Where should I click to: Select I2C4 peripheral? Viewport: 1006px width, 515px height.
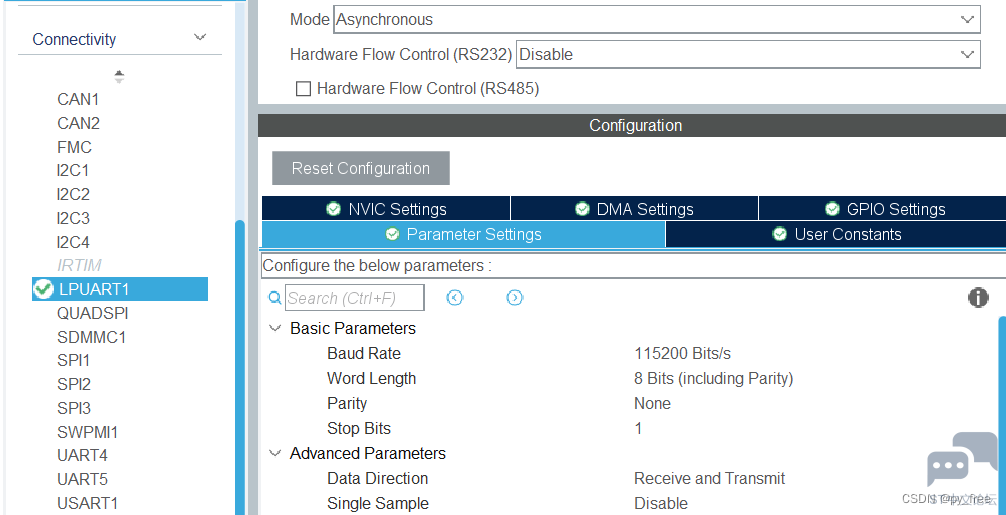(72, 242)
